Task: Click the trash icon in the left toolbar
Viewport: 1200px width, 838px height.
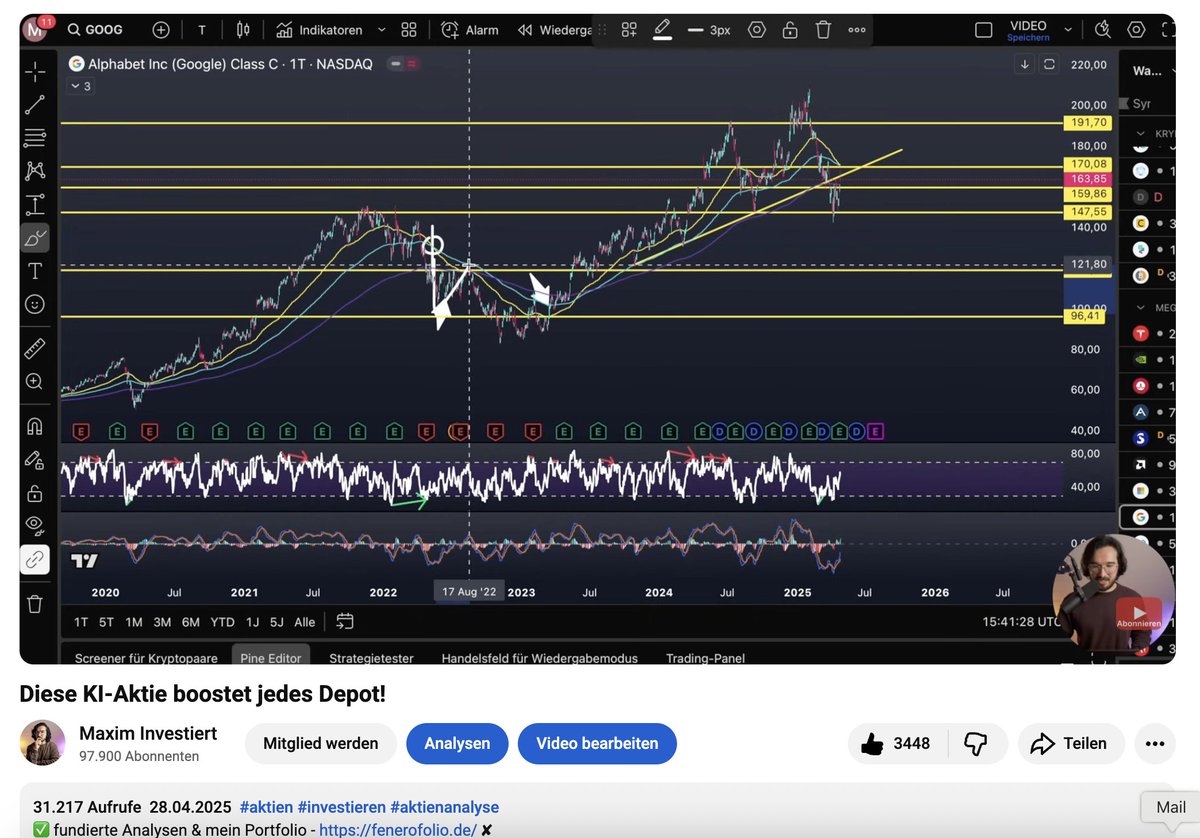Action: coord(35,603)
